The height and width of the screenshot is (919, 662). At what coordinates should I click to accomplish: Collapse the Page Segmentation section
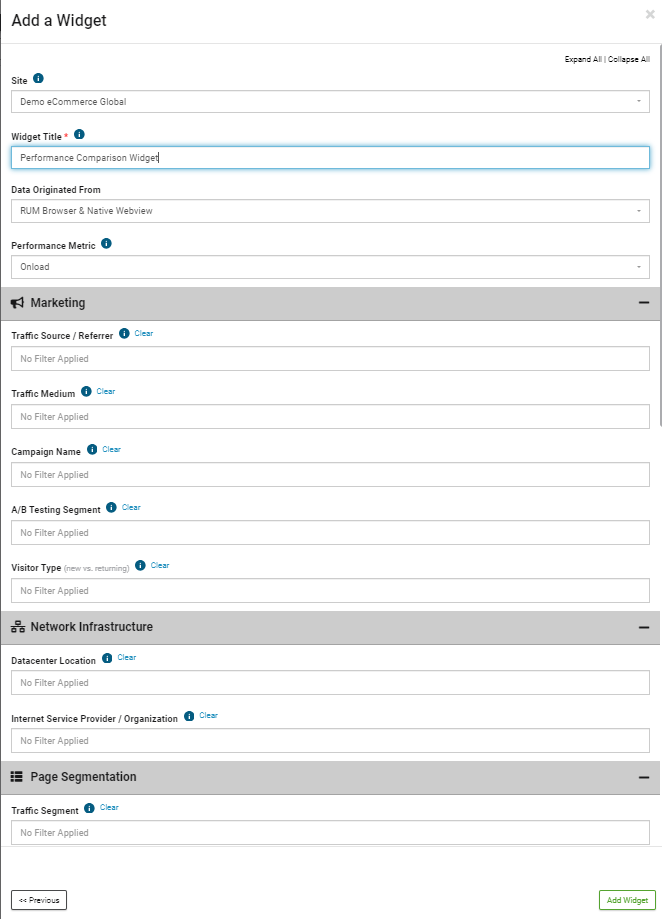pos(644,778)
